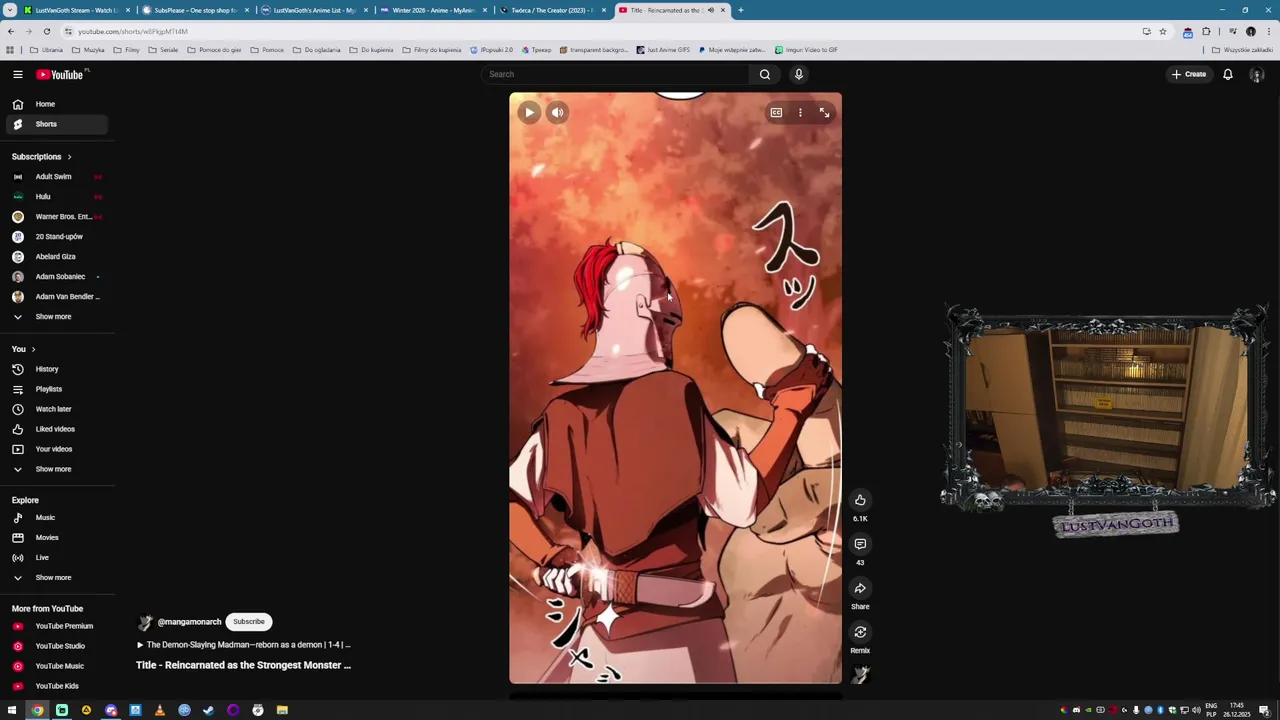Open Movies under Explore

click(x=57, y=538)
